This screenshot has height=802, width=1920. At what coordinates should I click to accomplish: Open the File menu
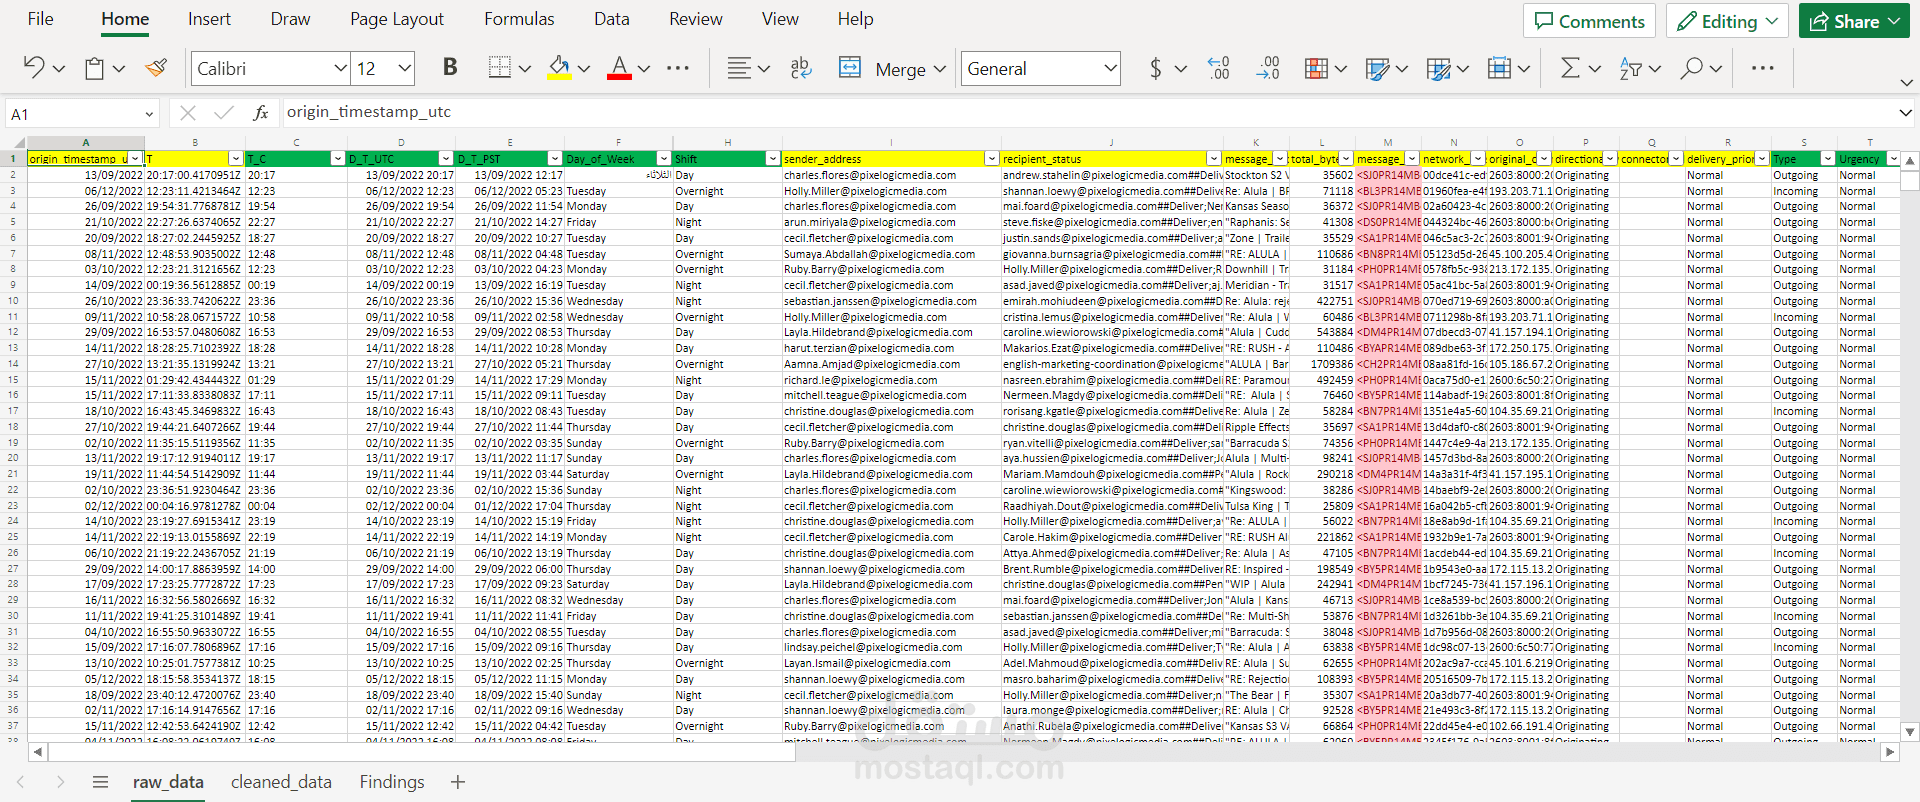tap(41, 19)
